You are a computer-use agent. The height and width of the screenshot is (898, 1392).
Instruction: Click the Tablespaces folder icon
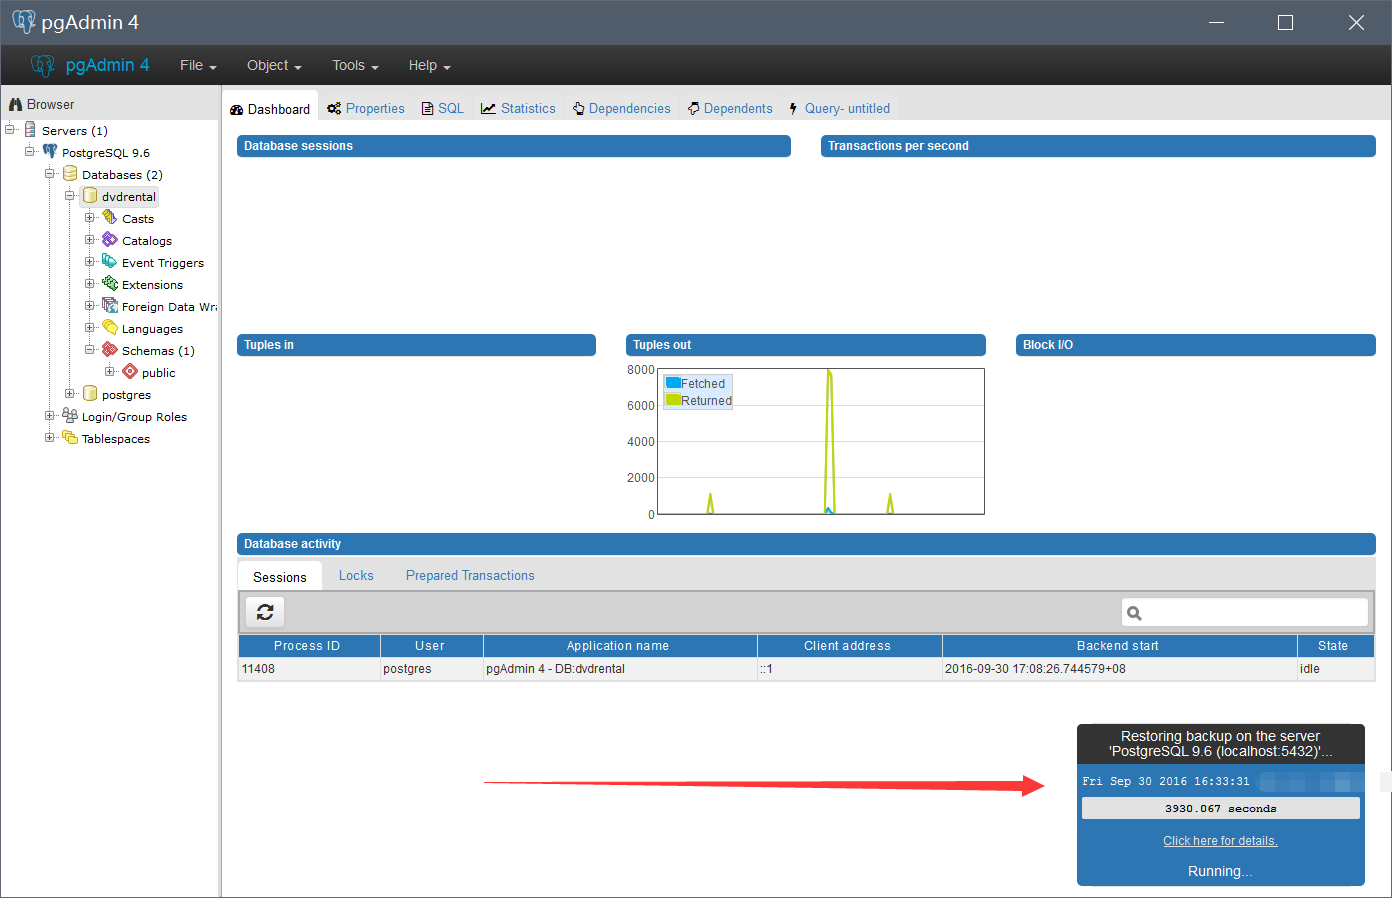[70, 438]
